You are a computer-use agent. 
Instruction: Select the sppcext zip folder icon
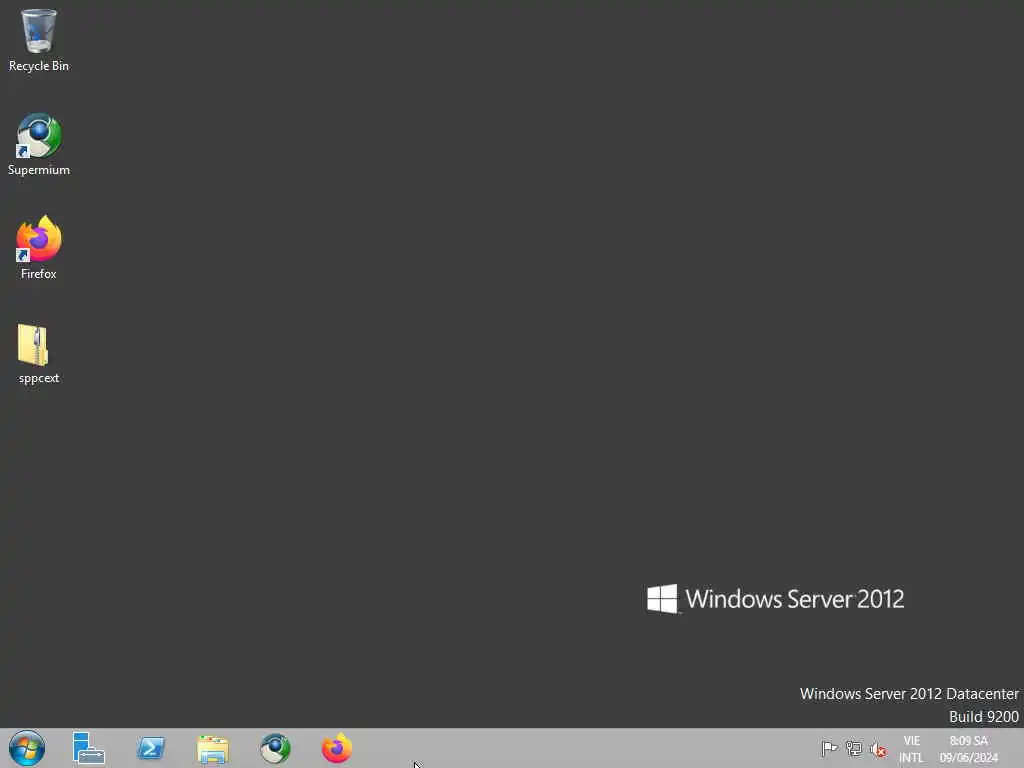coord(39,353)
